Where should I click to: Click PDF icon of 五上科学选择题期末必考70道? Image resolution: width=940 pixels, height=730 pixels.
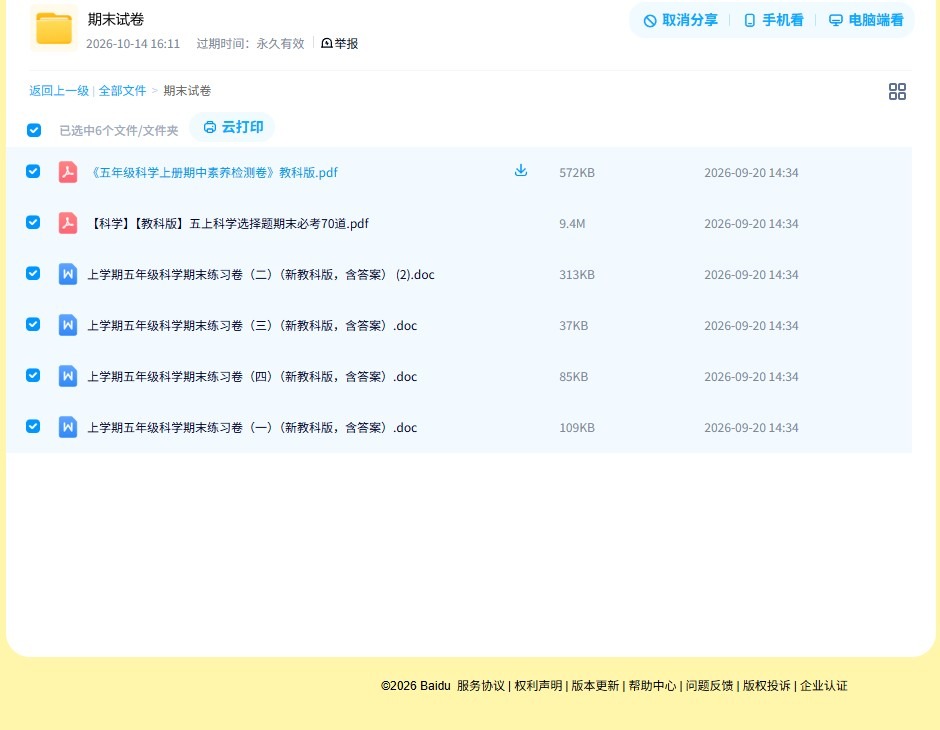point(68,223)
